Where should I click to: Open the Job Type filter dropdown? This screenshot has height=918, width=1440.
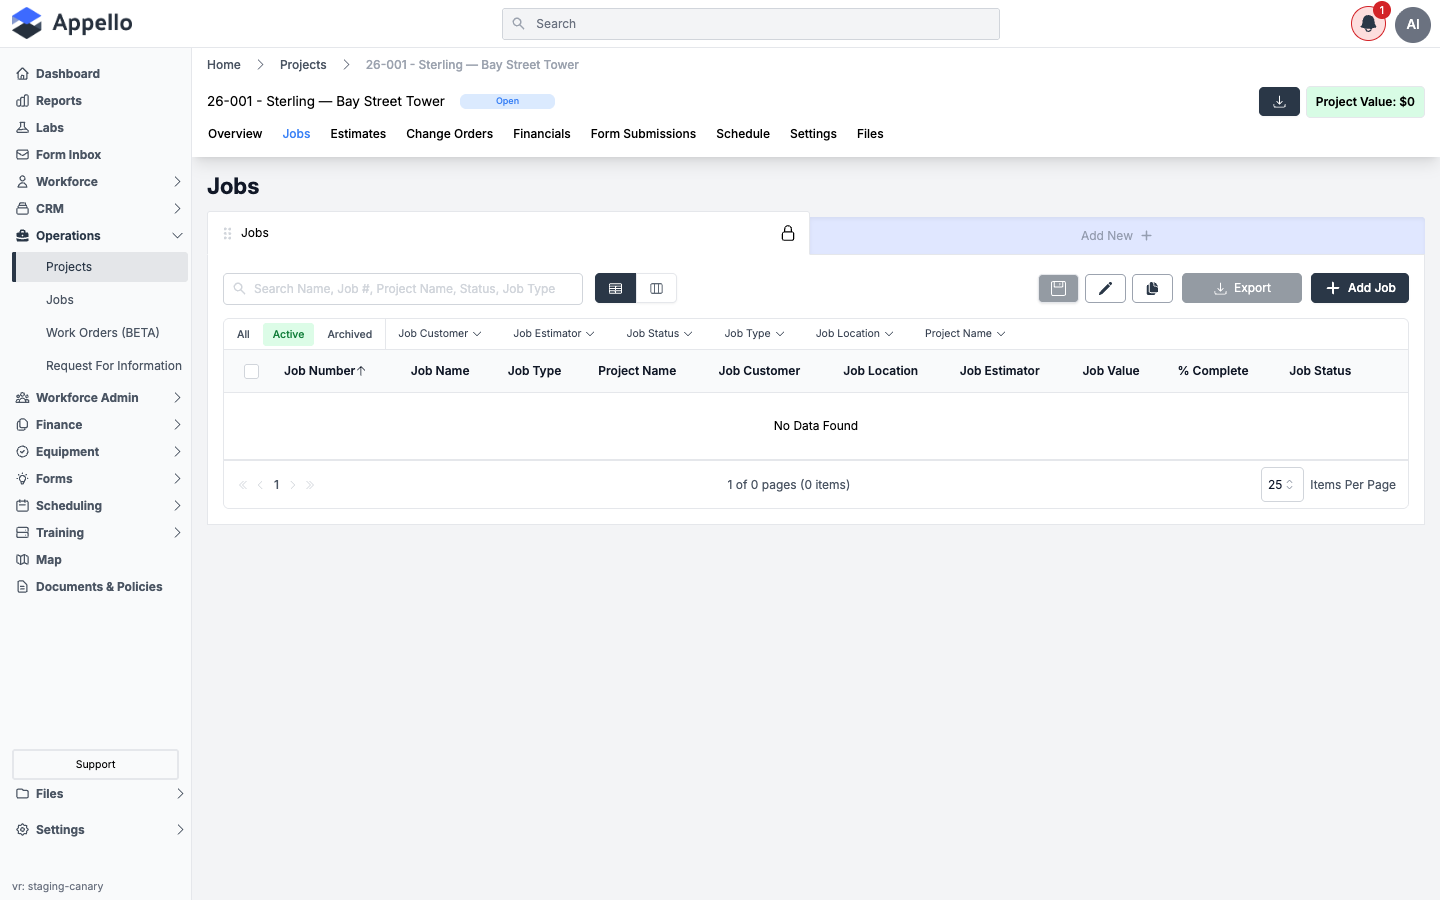click(x=755, y=334)
